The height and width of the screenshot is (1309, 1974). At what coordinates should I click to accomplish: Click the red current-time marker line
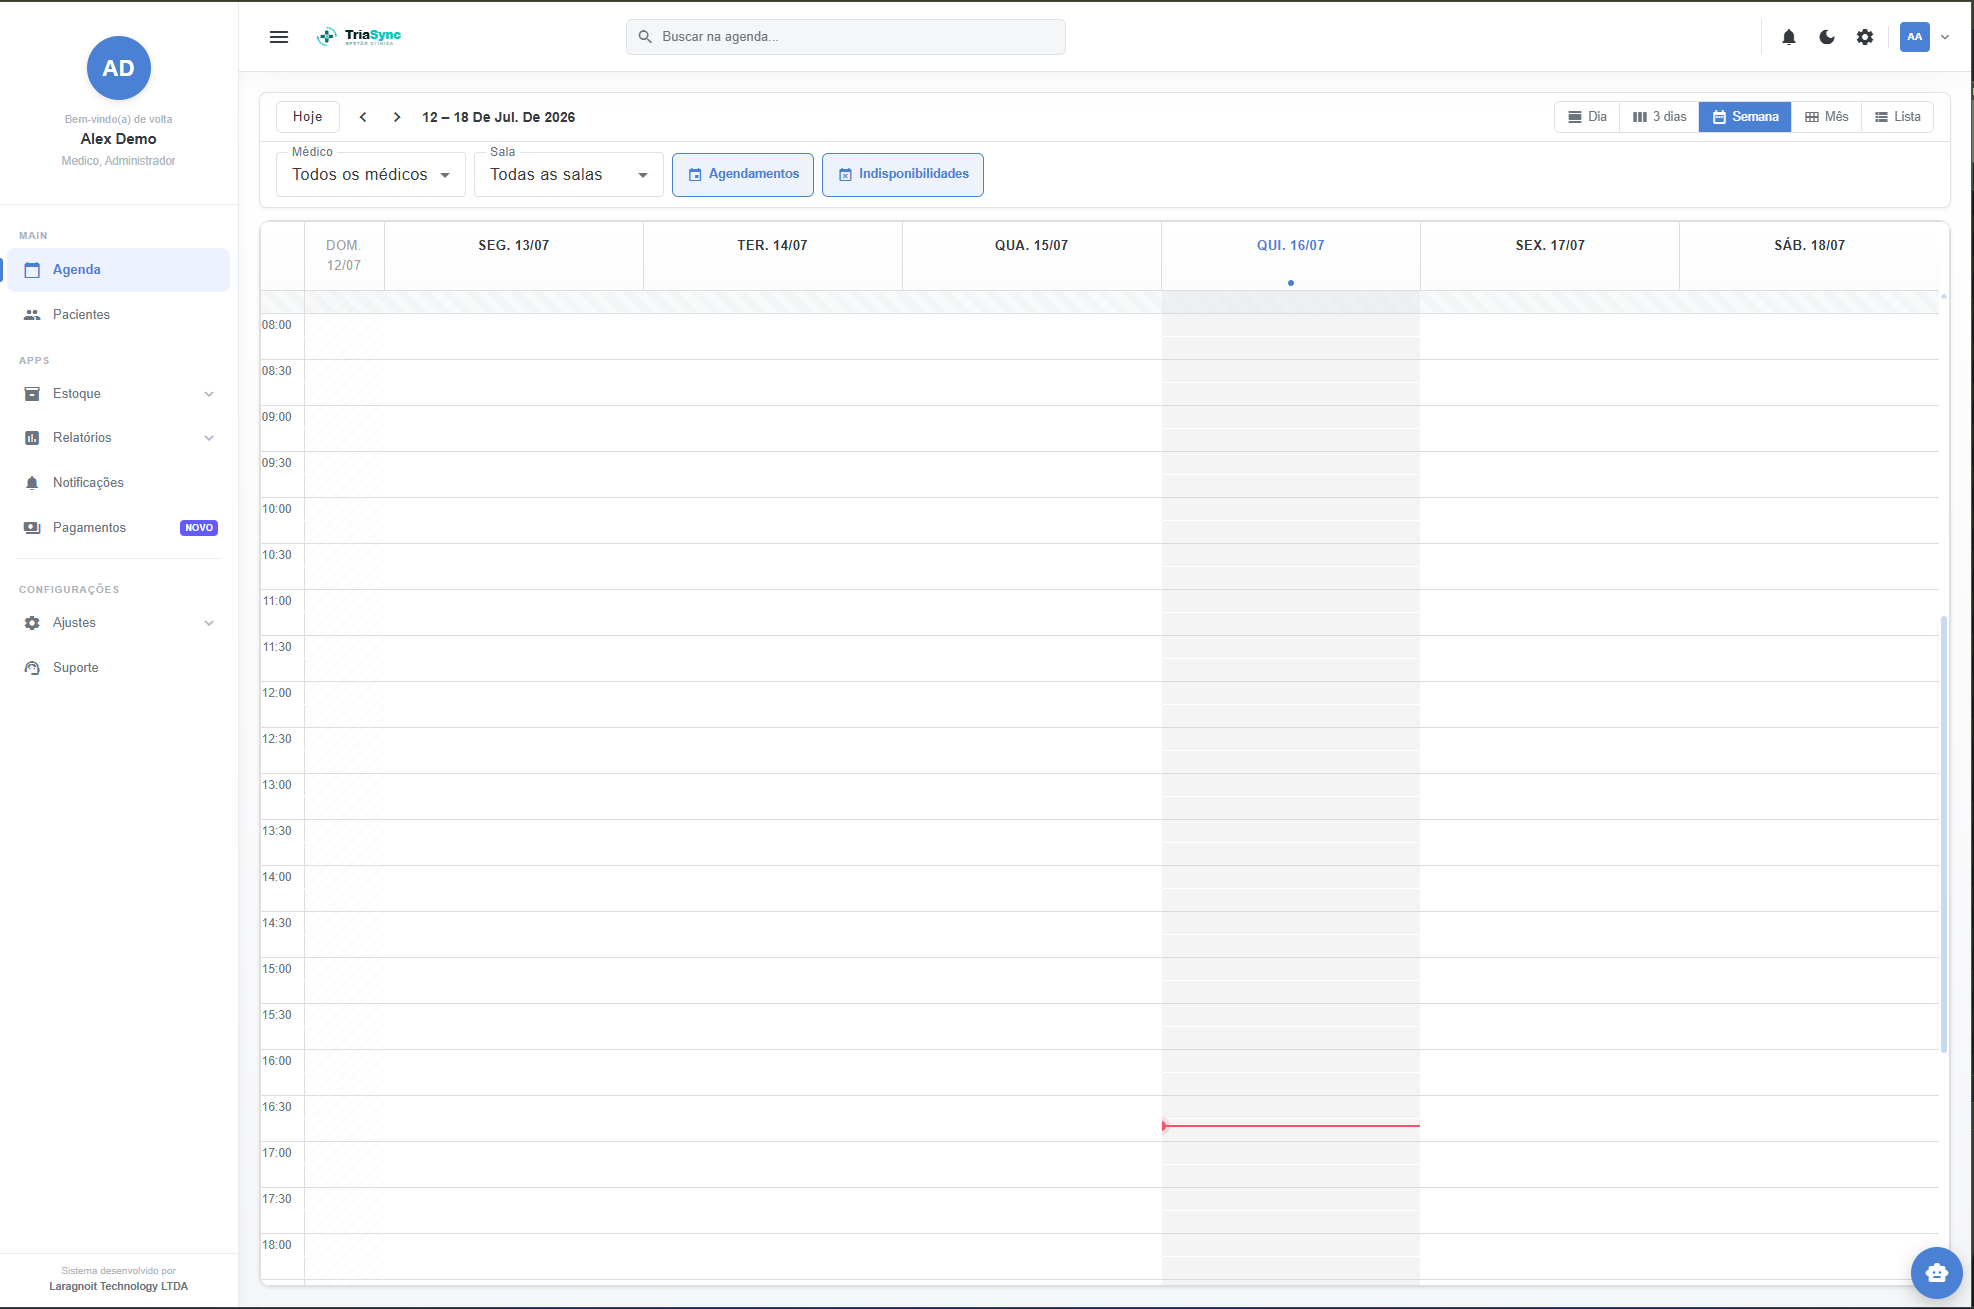[x=1291, y=1126]
